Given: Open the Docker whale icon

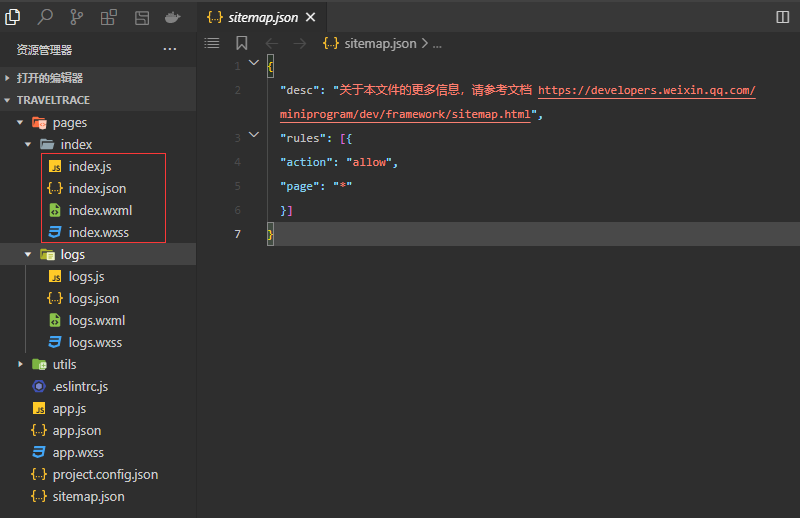Looking at the screenshot, I should 172,17.
